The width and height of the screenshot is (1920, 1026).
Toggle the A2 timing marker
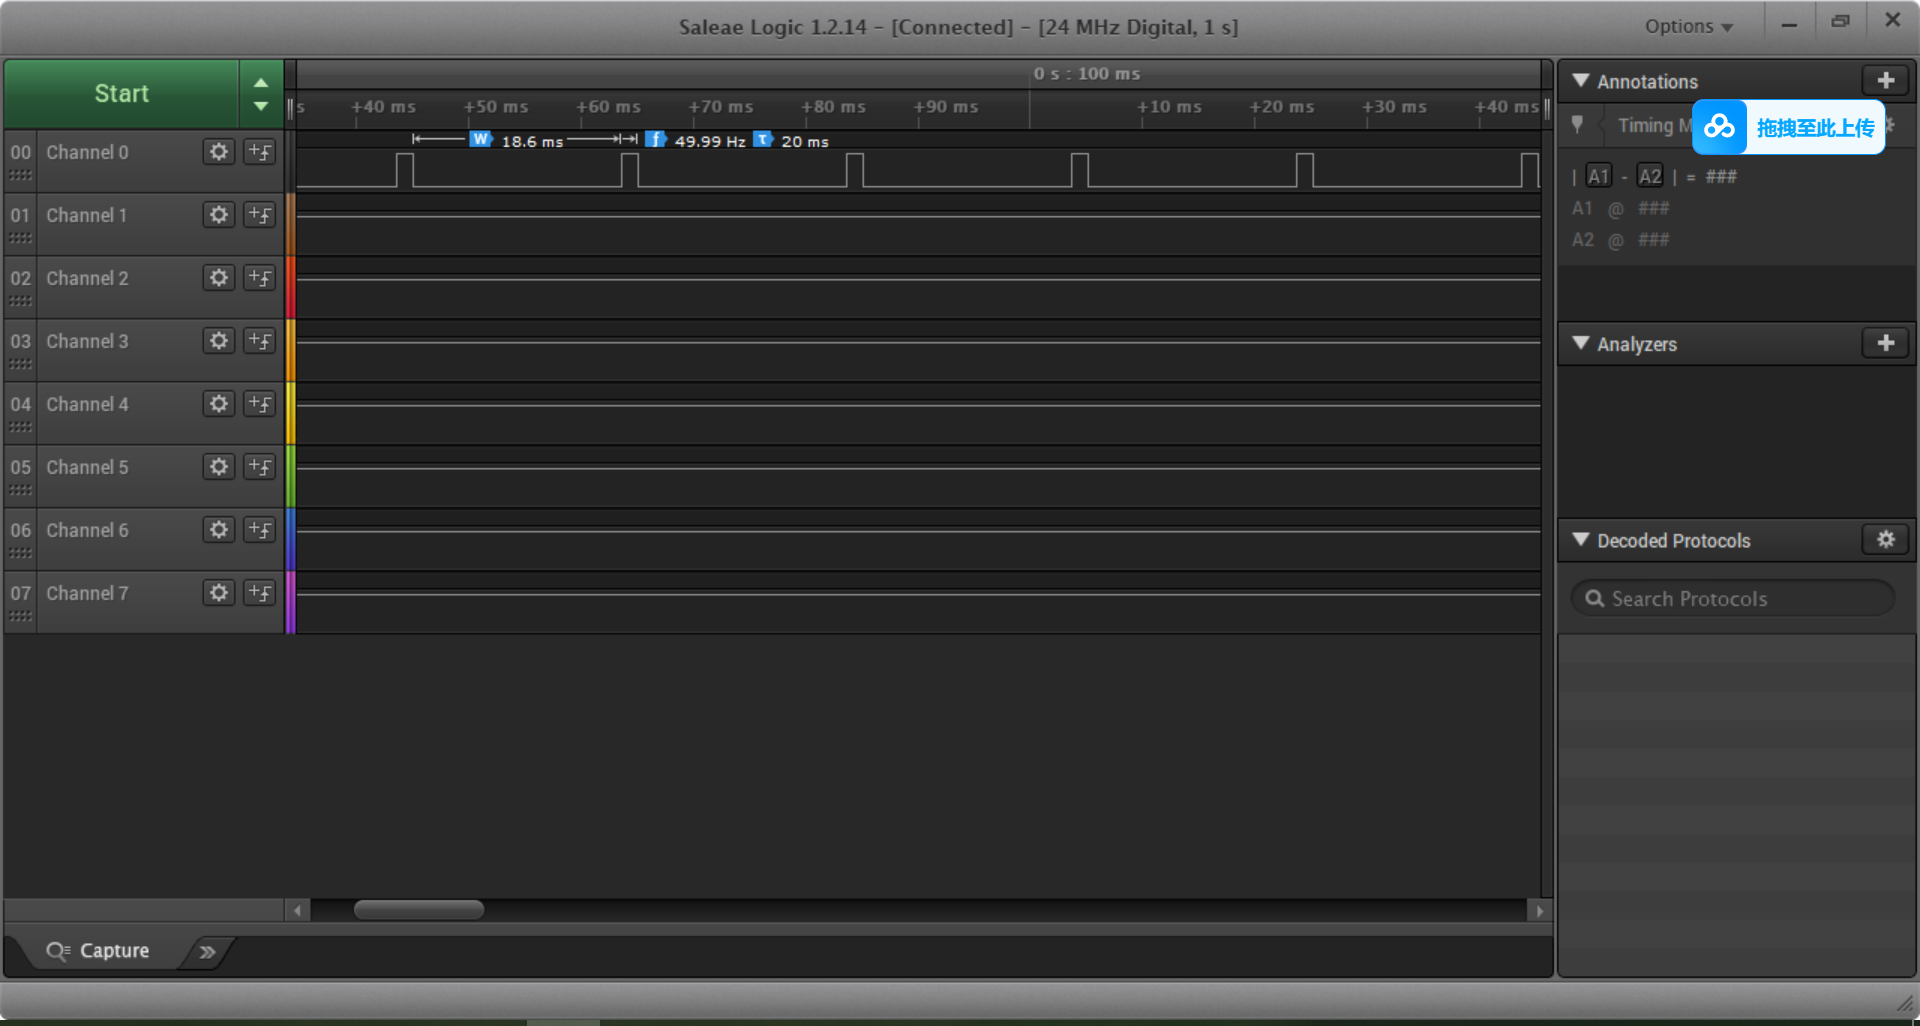1650,177
